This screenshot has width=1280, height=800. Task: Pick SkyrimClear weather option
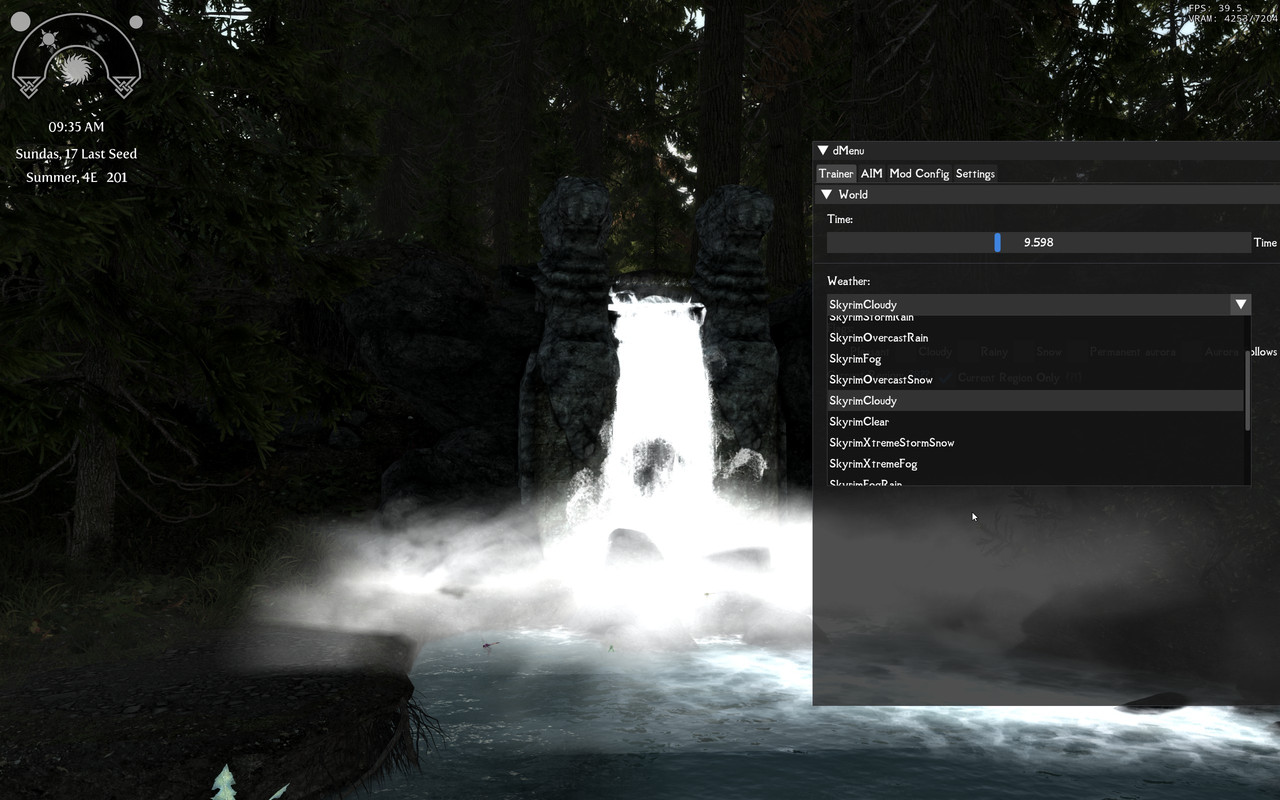[x=1035, y=422]
